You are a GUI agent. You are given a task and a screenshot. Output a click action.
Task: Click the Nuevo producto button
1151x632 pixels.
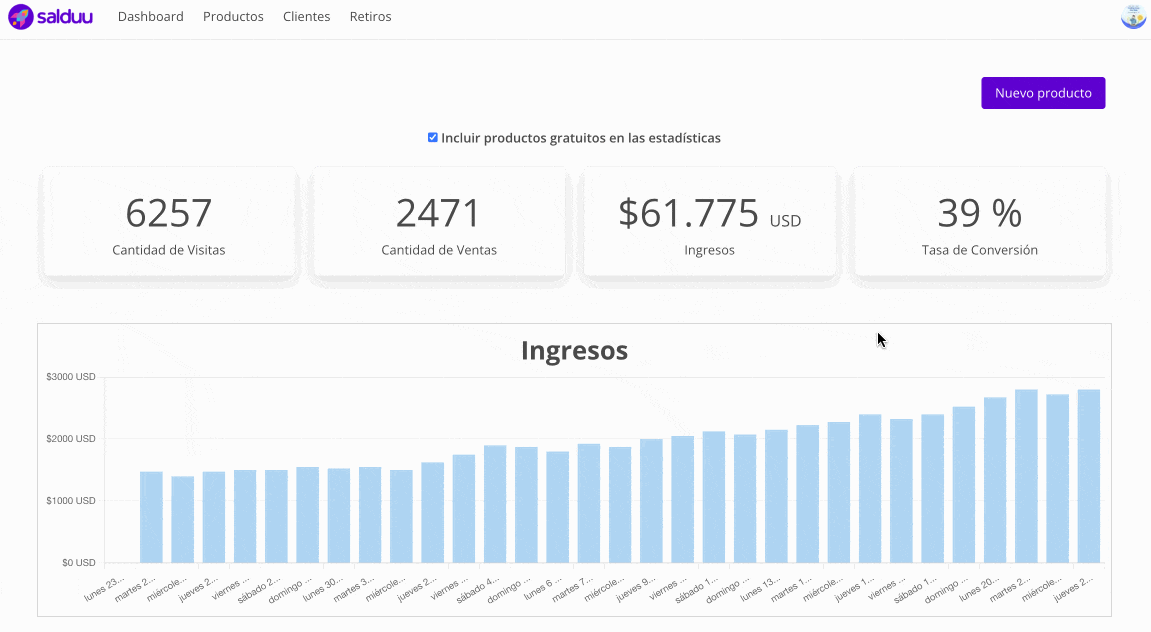(x=1043, y=92)
